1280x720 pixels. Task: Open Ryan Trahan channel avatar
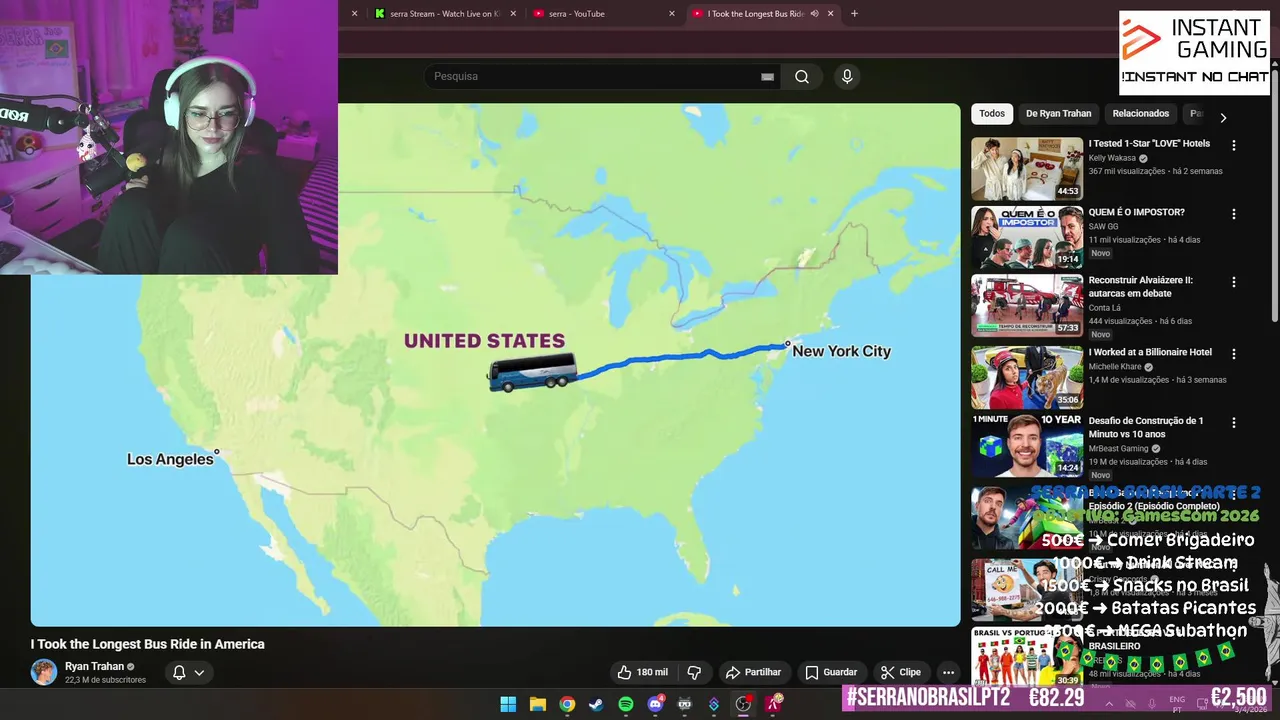pyautogui.click(x=44, y=672)
